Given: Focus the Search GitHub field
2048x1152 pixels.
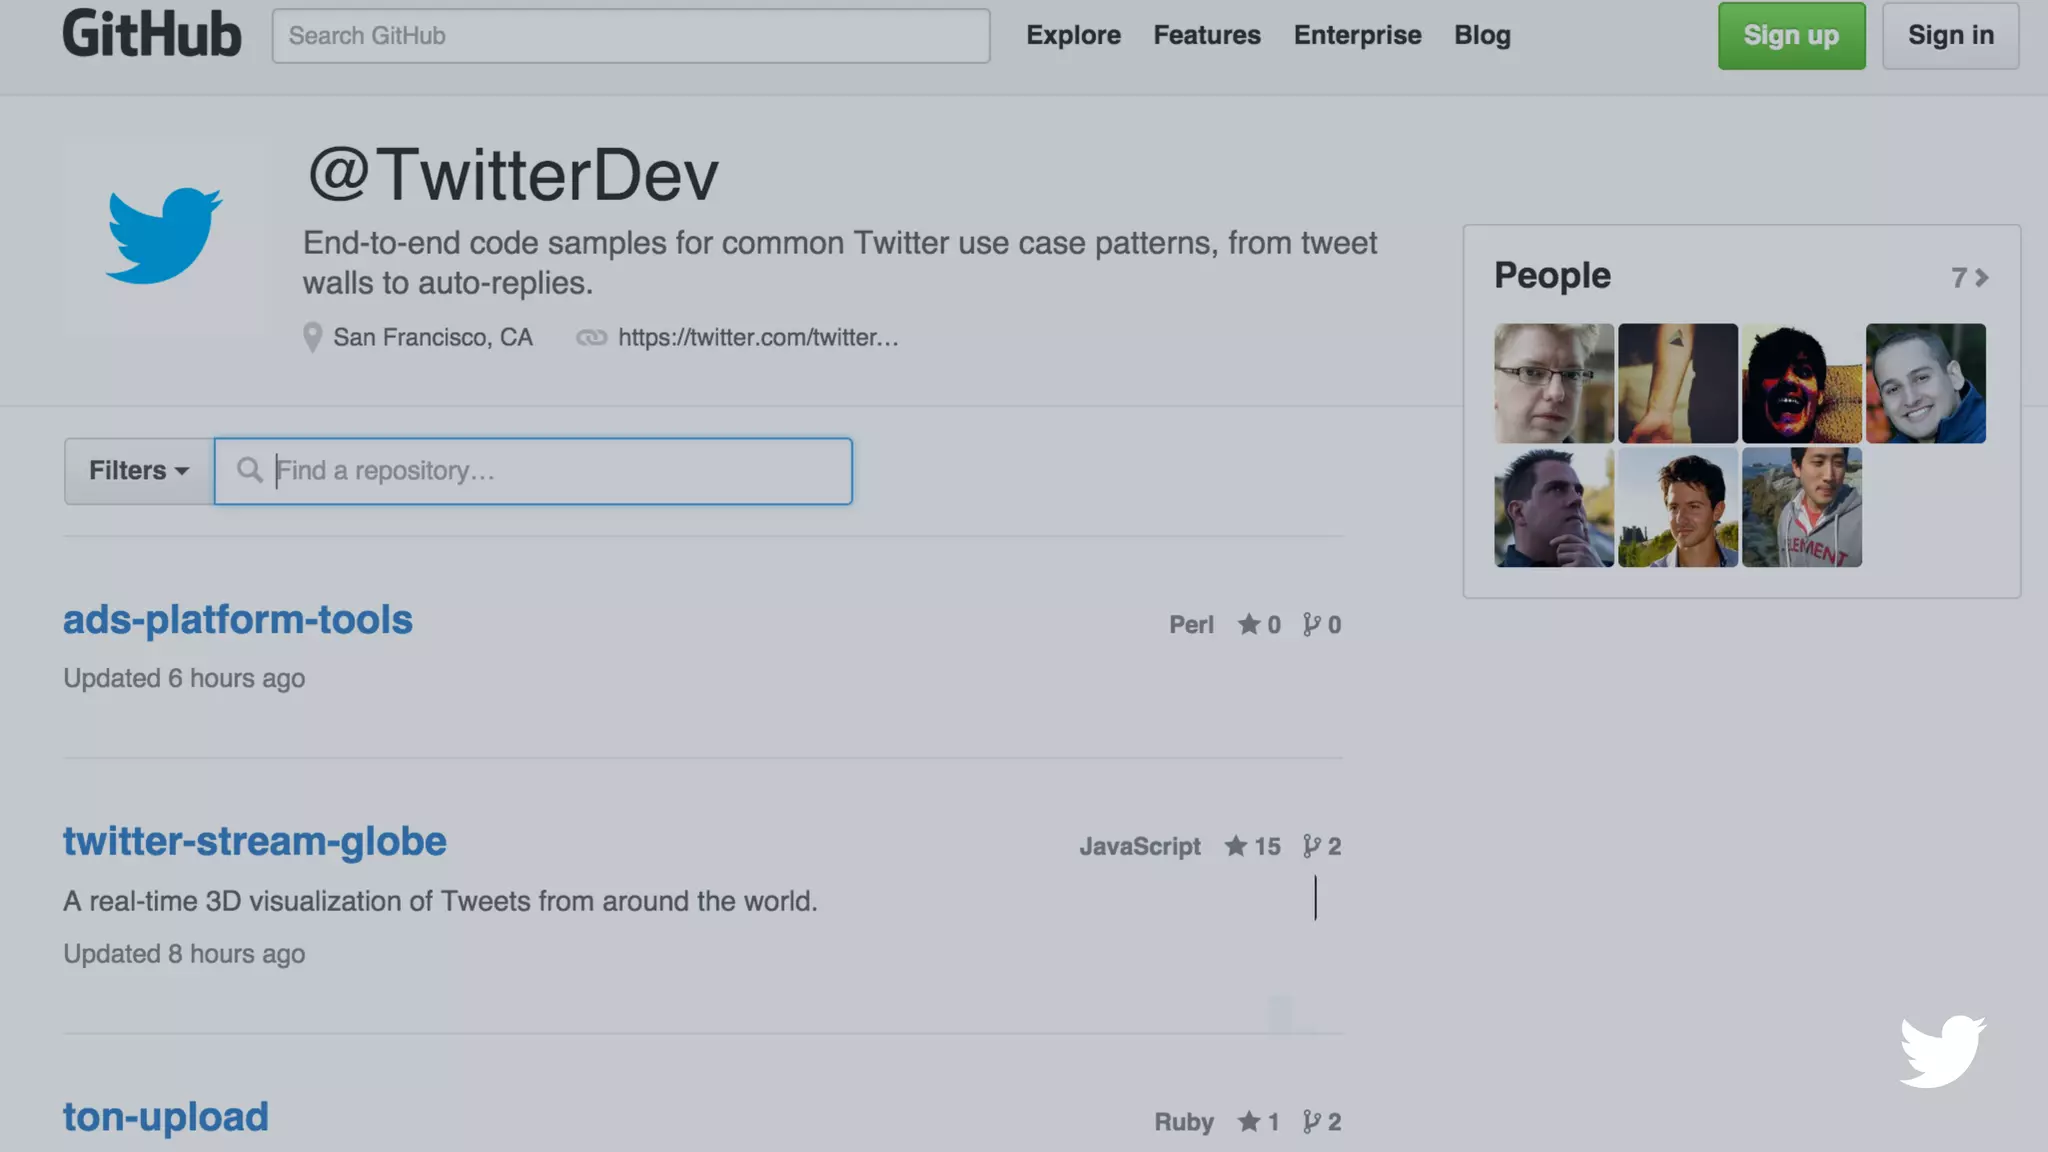Looking at the screenshot, I should tap(630, 36).
